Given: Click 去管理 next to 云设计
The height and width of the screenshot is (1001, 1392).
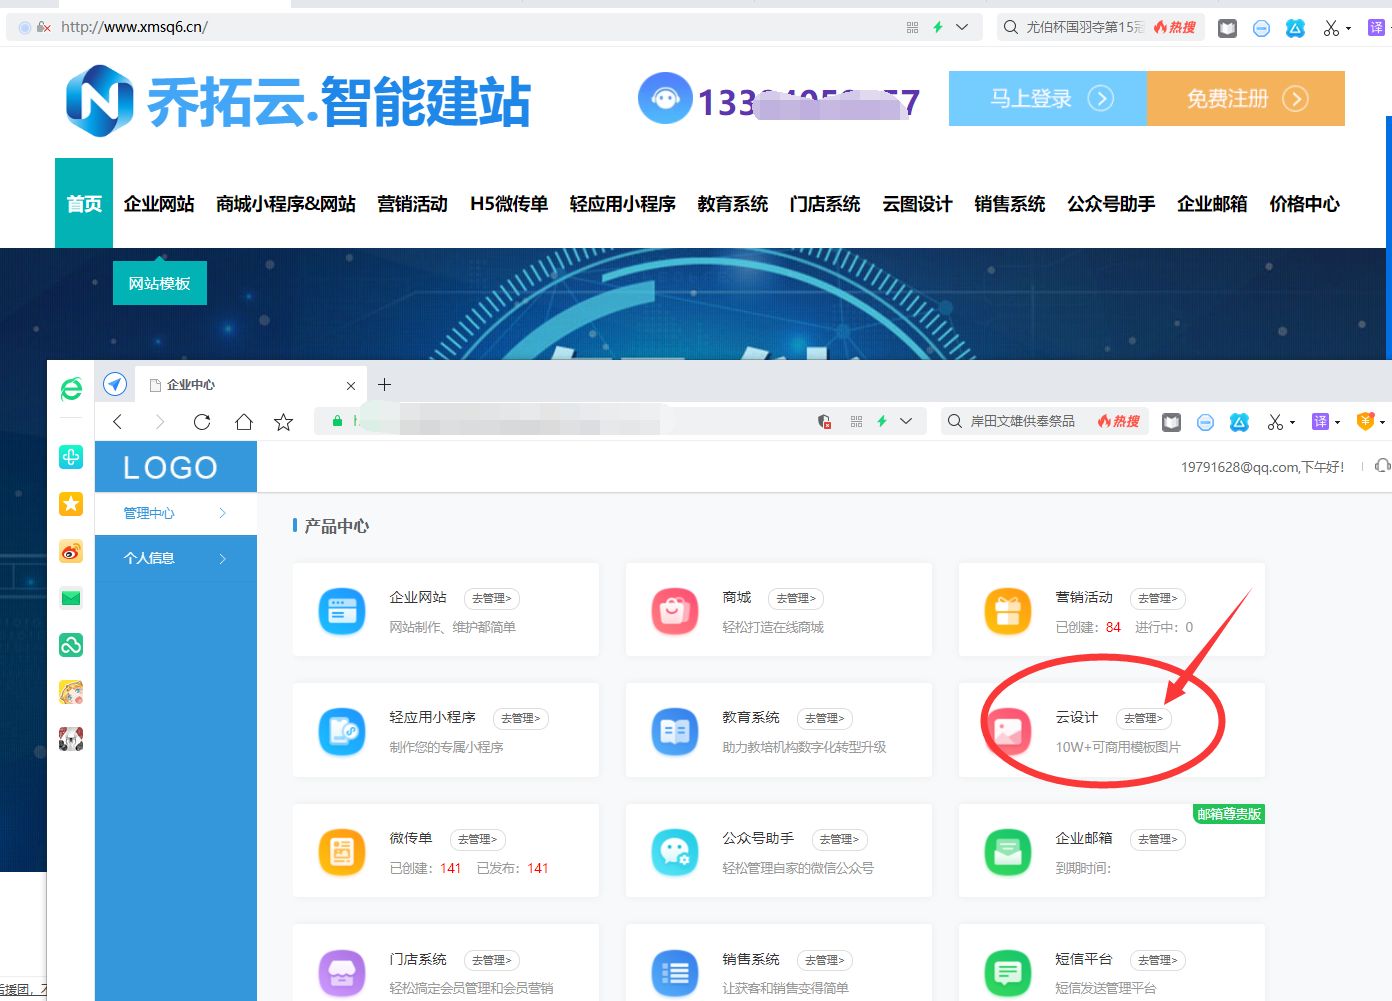Looking at the screenshot, I should tap(1143, 717).
